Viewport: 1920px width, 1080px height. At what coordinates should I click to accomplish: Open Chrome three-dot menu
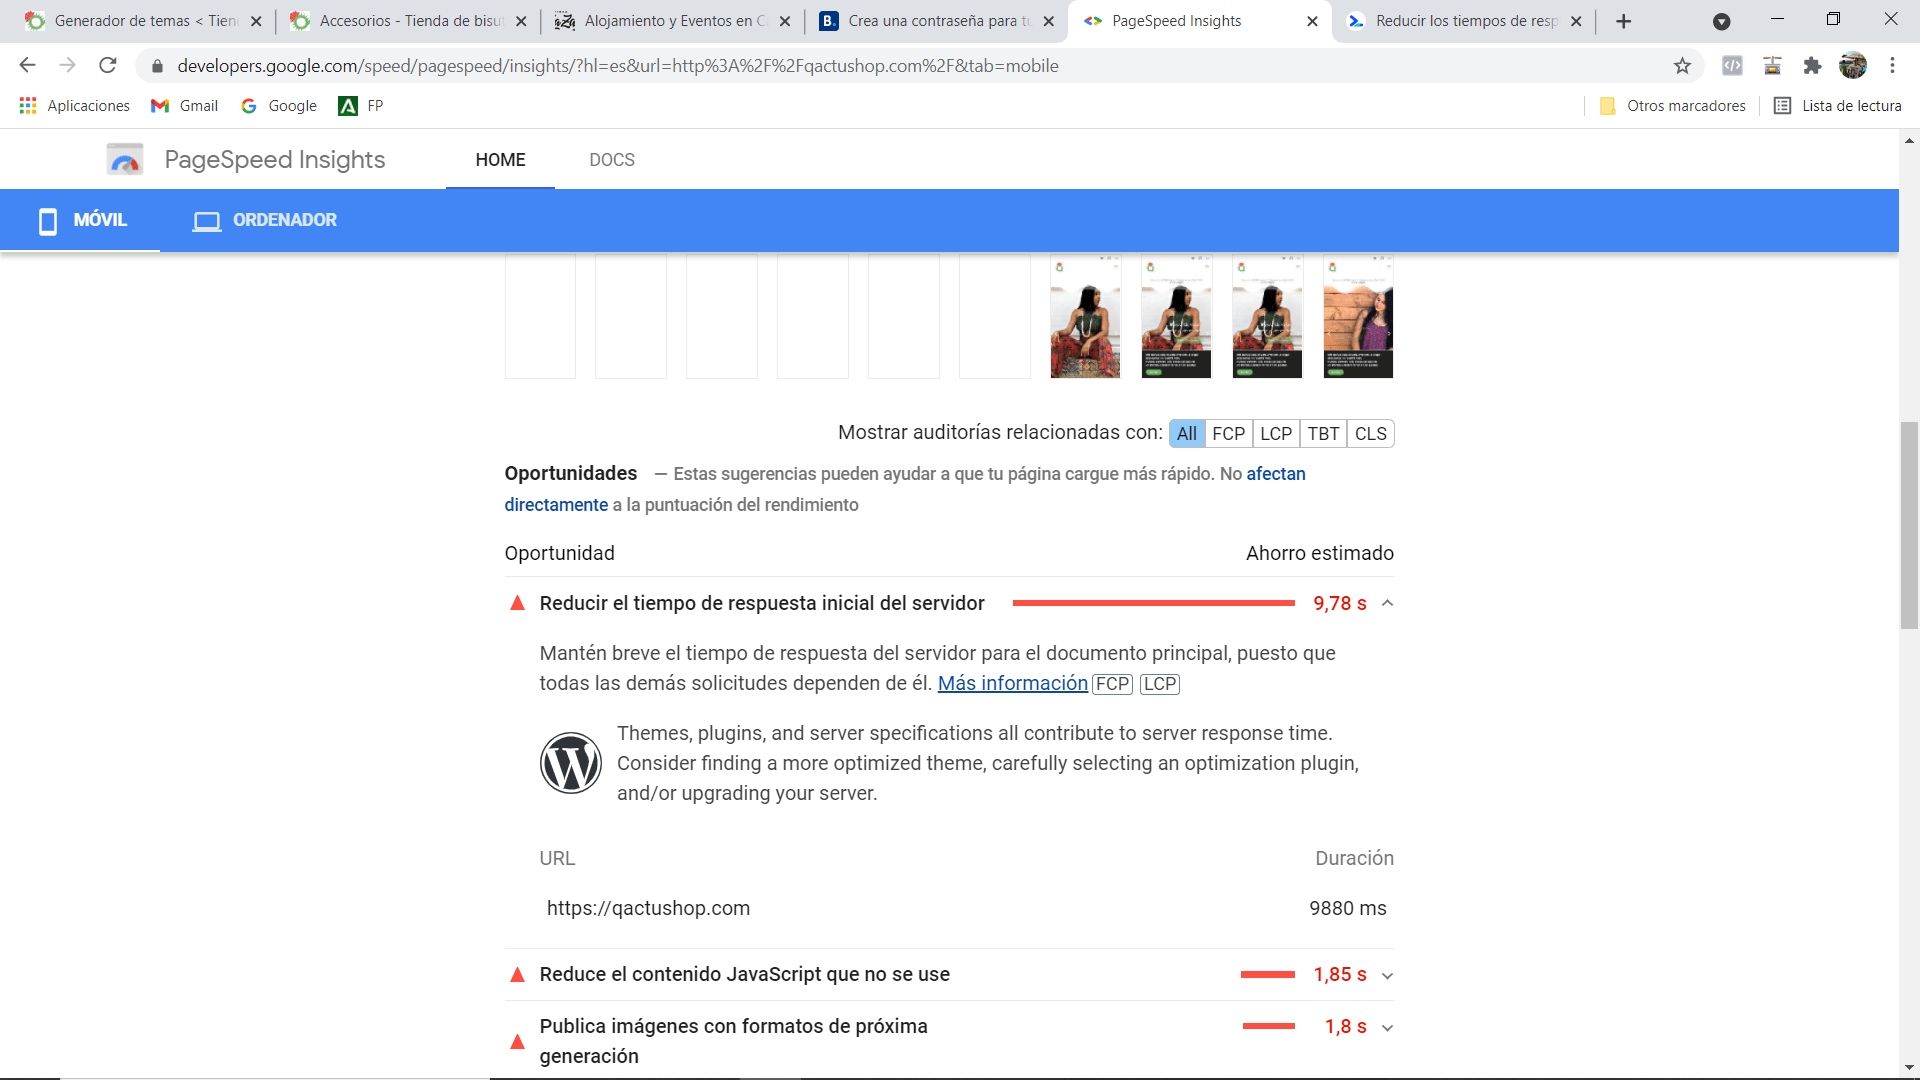[1892, 66]
